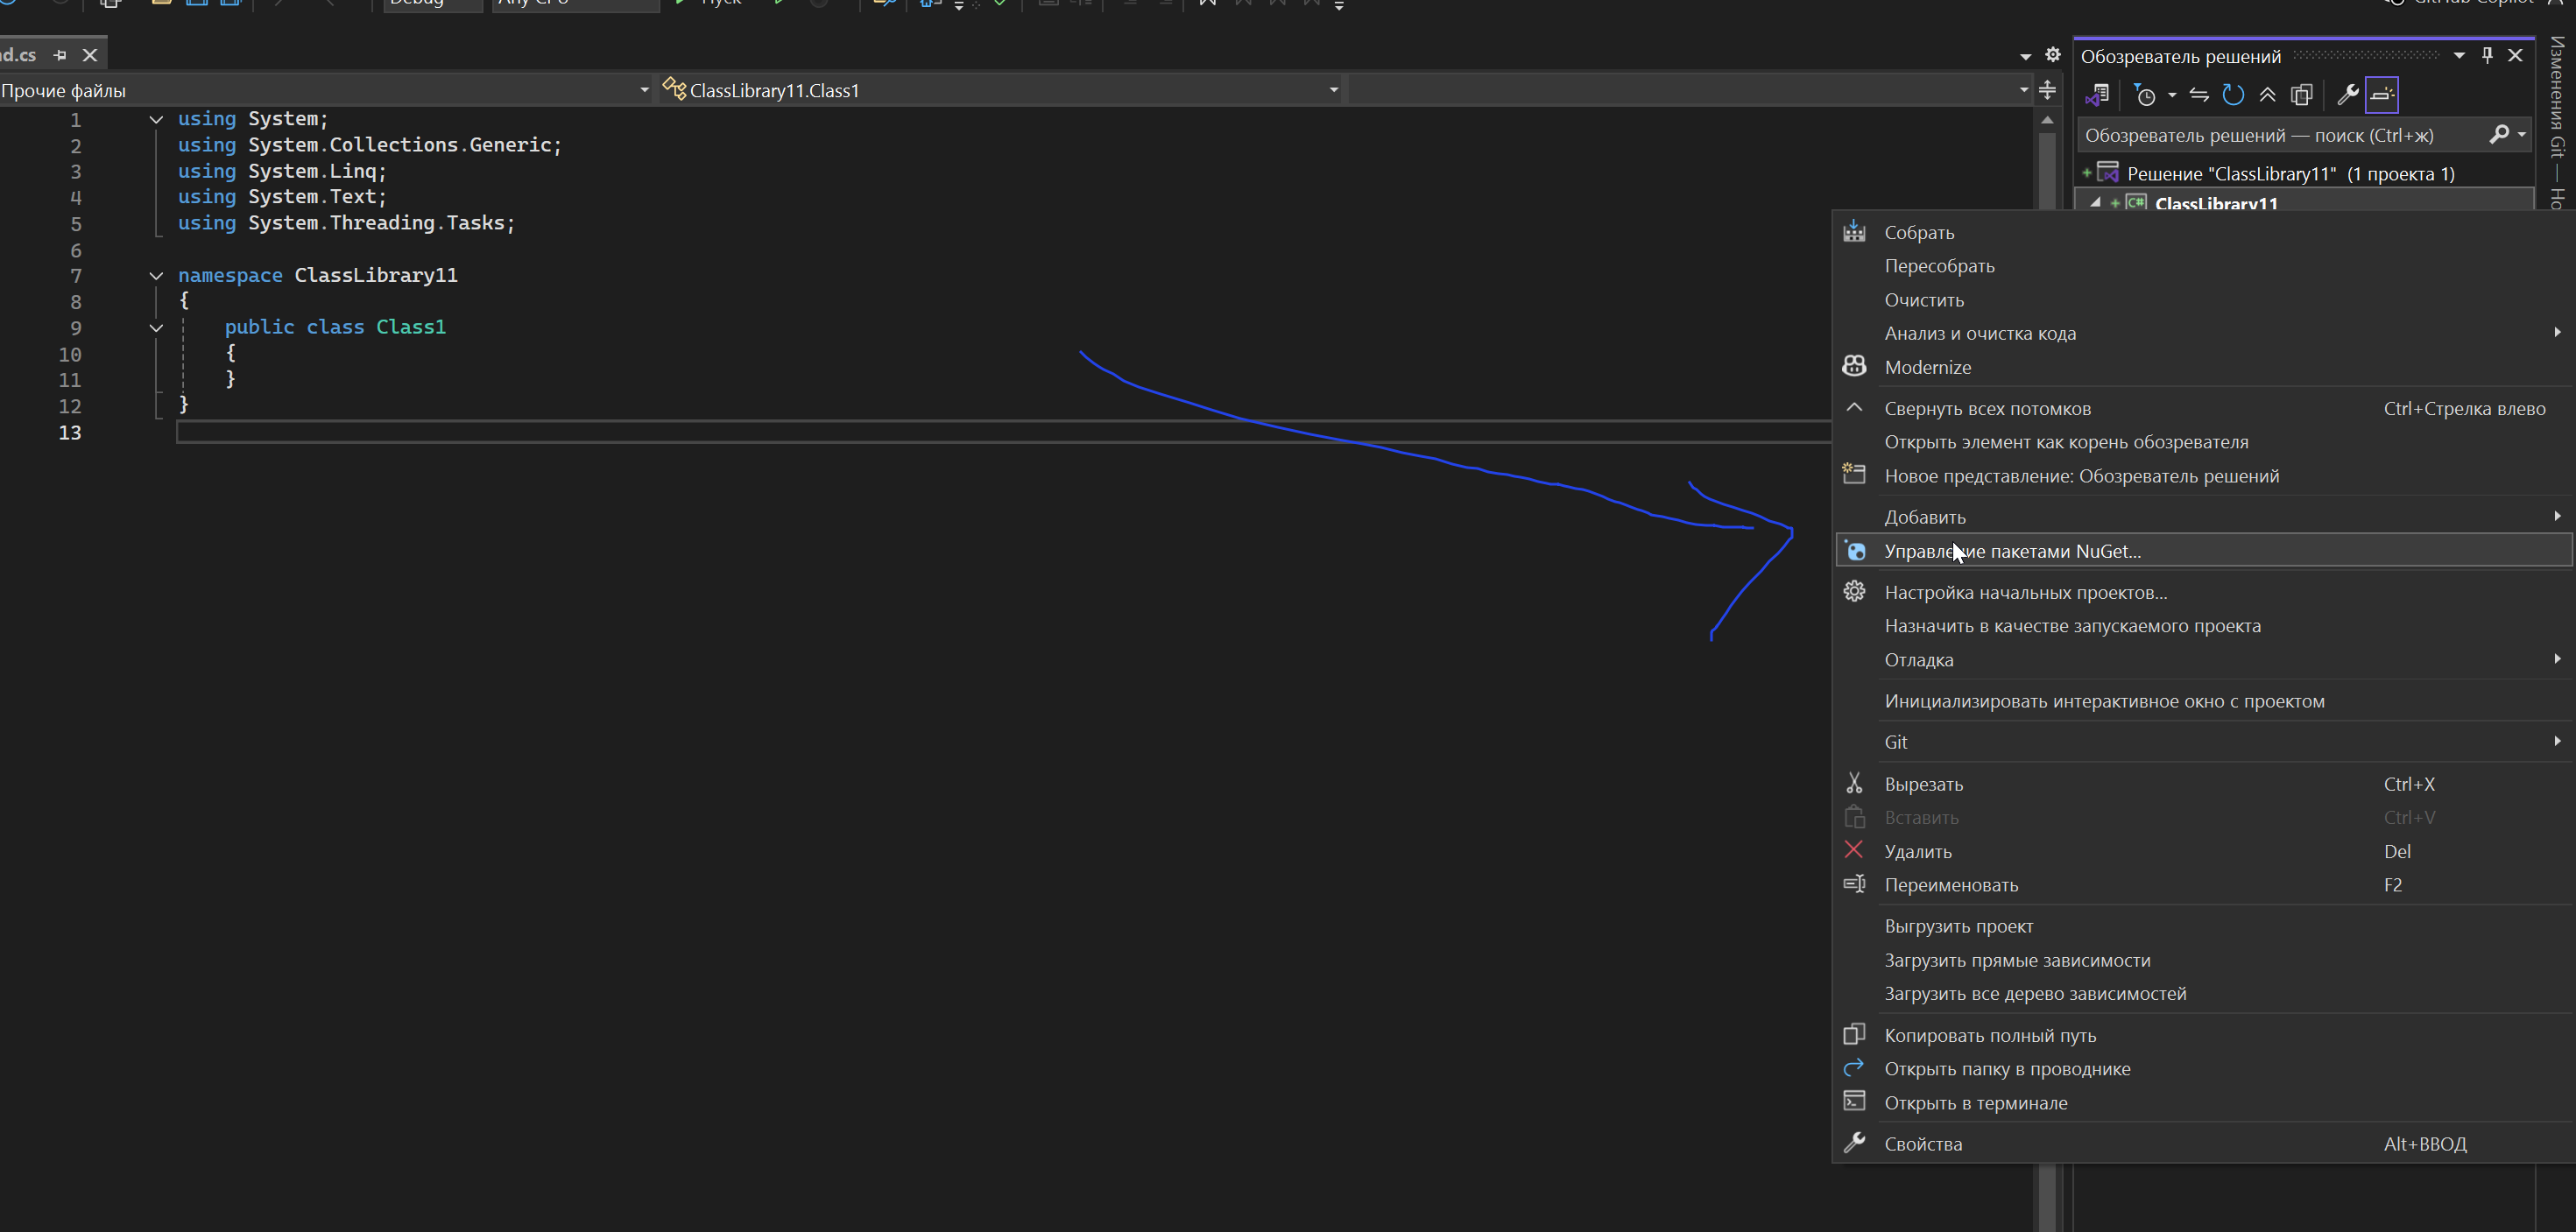Toggle Preview Selected Items button
This screenshot has width=2576, height=1232.
(2382, 95)
